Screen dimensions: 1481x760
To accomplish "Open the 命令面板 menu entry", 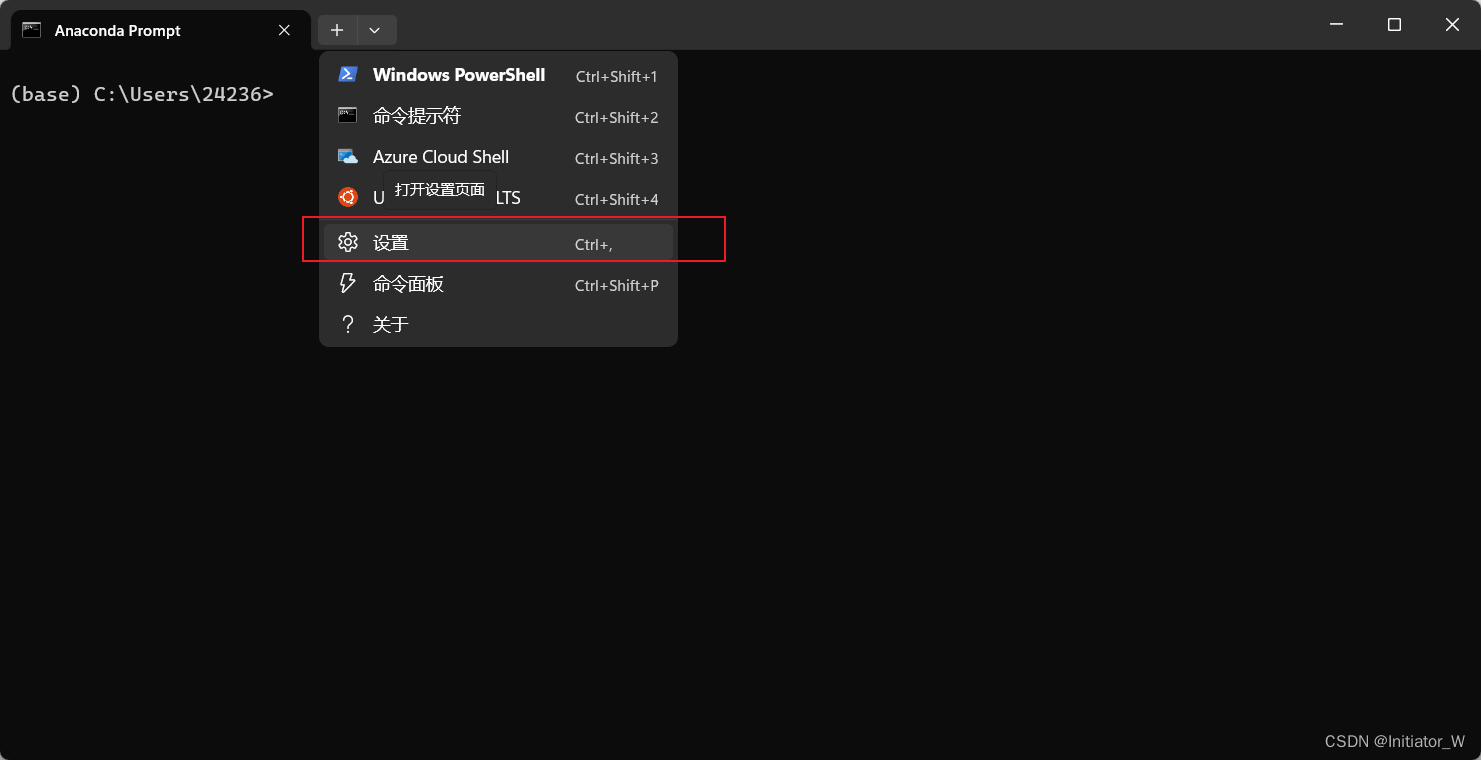I will [x=498, y=284].
